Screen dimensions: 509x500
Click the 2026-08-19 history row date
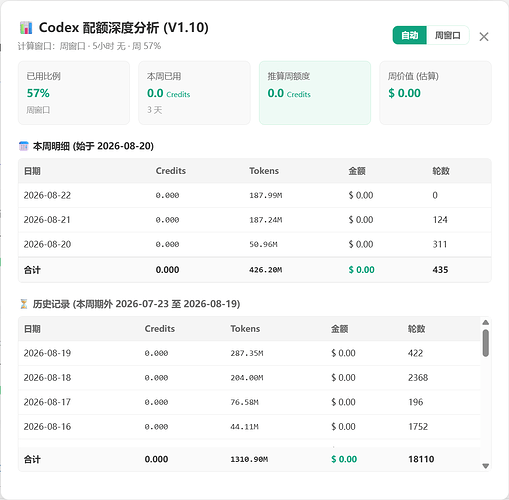click(47, 353)
